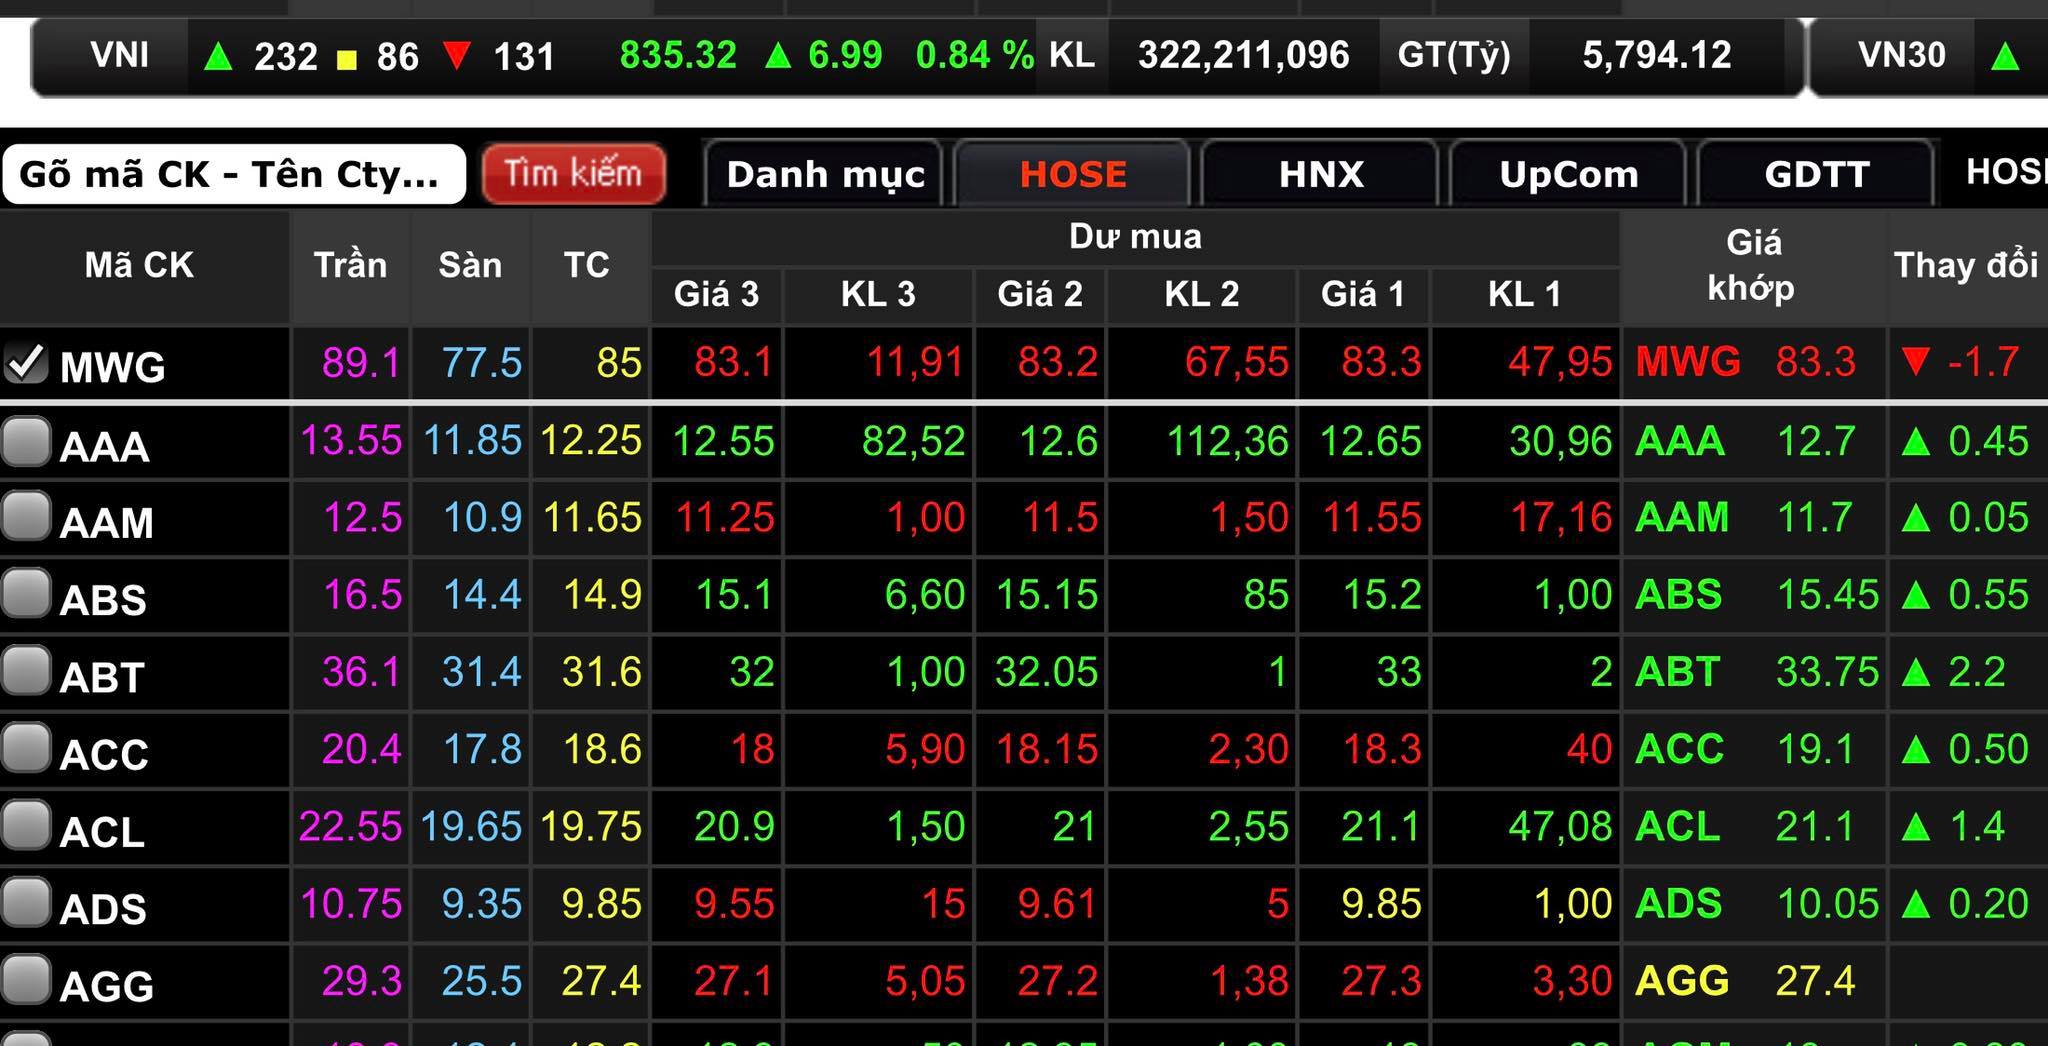The height and width of the screenshot is (1046, 2048).
Task: Open the ACC matched price symbol link
Action: [1680, 749]
